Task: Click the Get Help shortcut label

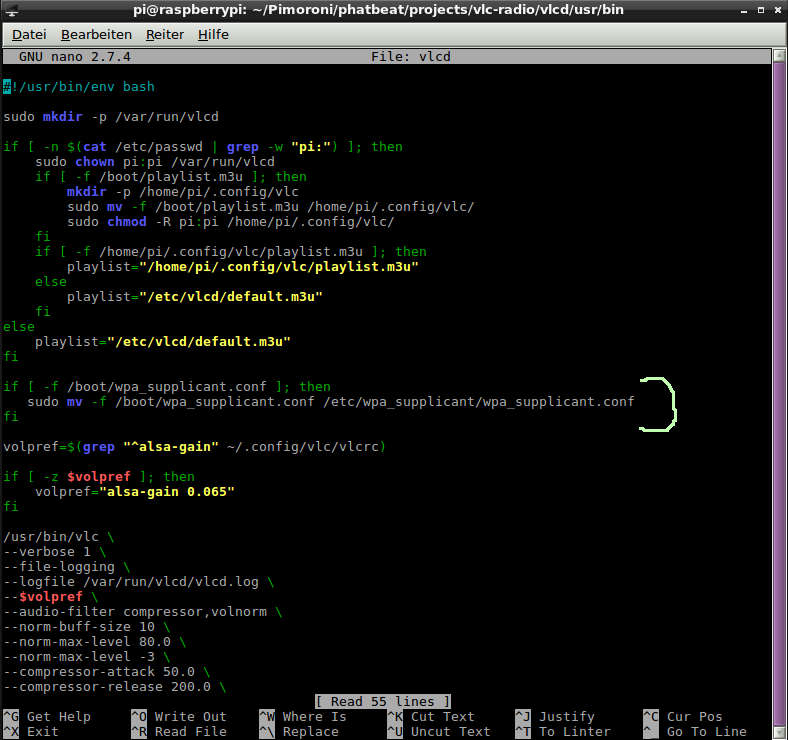Action: 58,716
